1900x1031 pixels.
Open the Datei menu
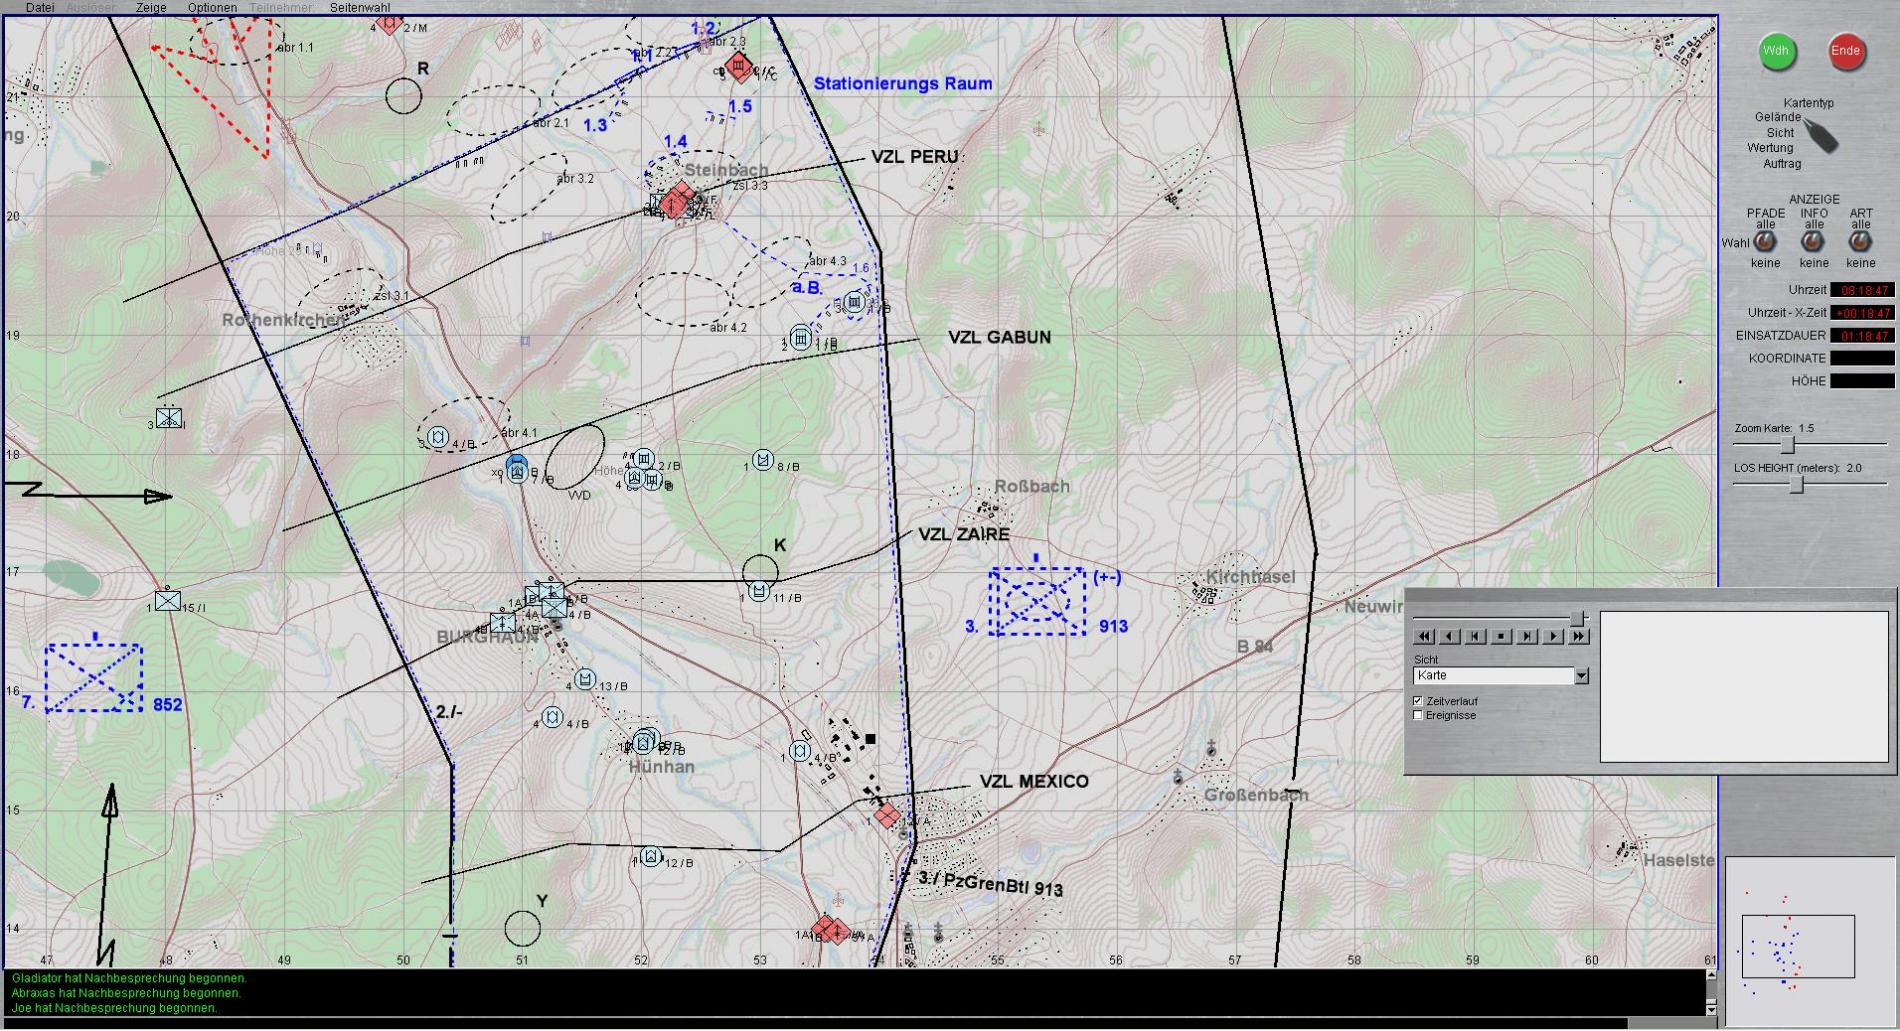(x=40, y=7)
